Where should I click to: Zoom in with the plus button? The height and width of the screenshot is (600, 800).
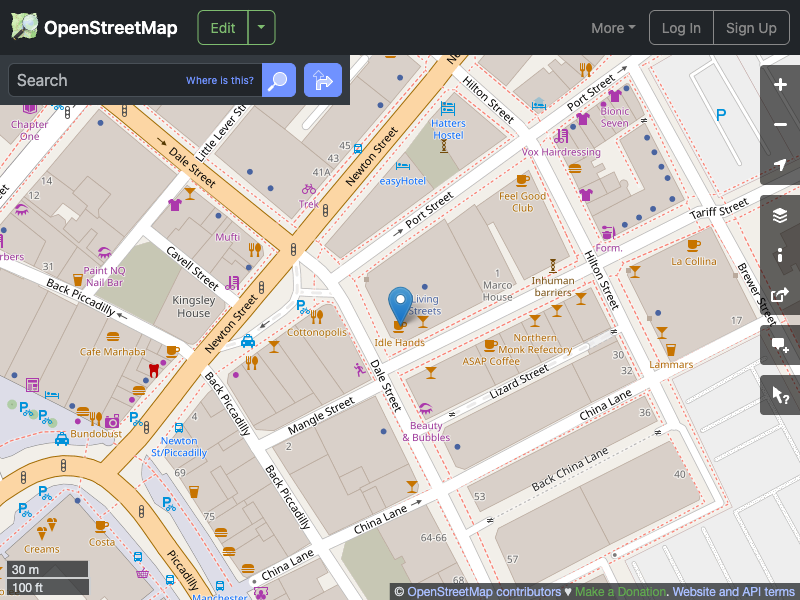coord(780,86)
